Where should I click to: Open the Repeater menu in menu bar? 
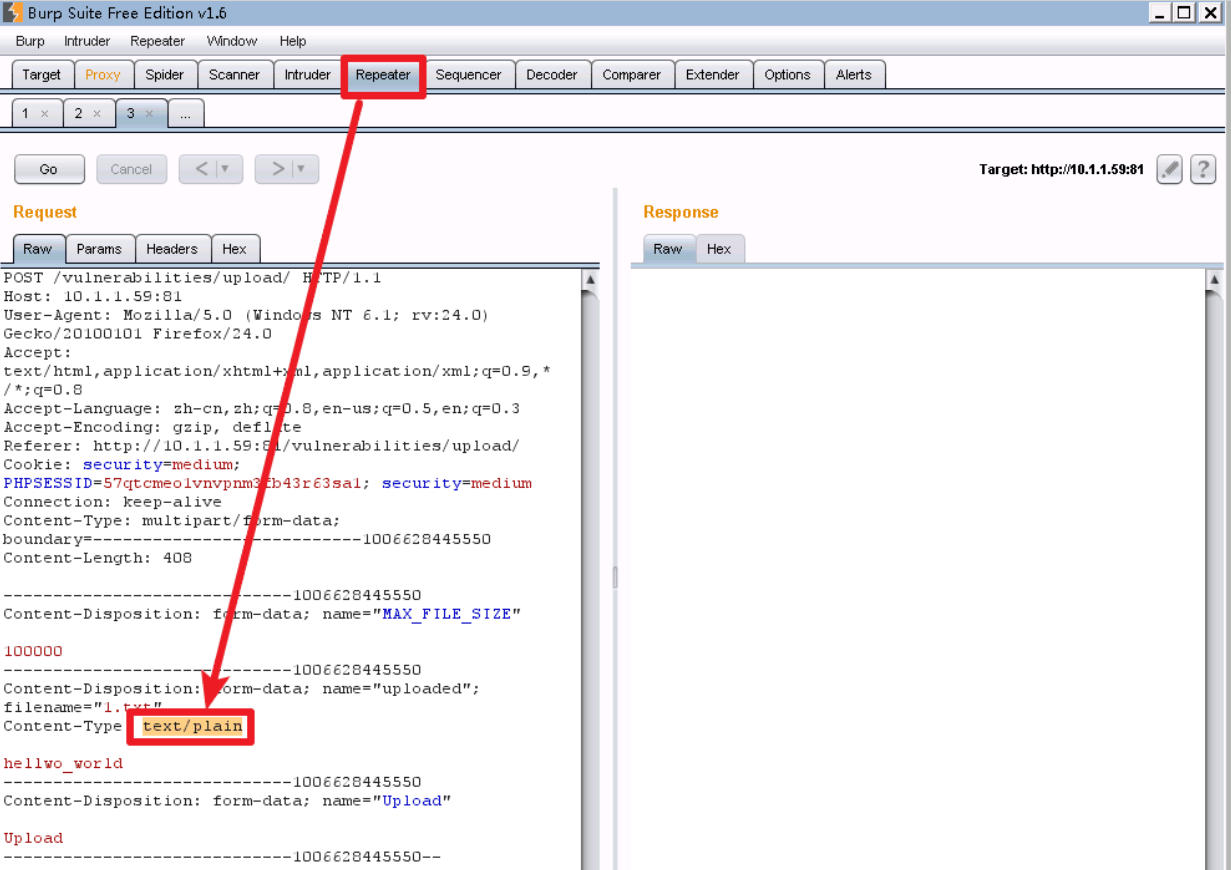(x=157, y=41)
